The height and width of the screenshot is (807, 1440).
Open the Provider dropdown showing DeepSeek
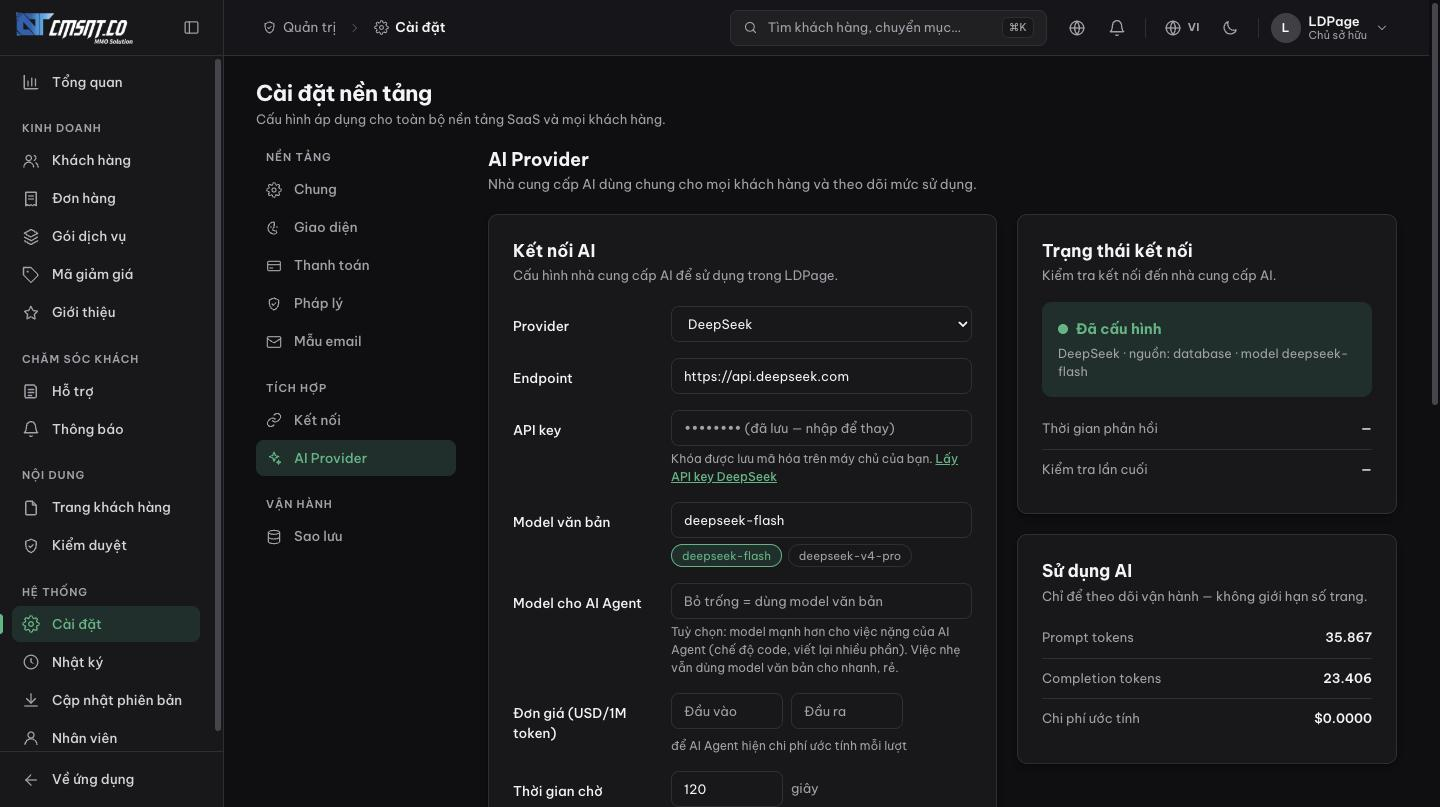coord(821,324)
